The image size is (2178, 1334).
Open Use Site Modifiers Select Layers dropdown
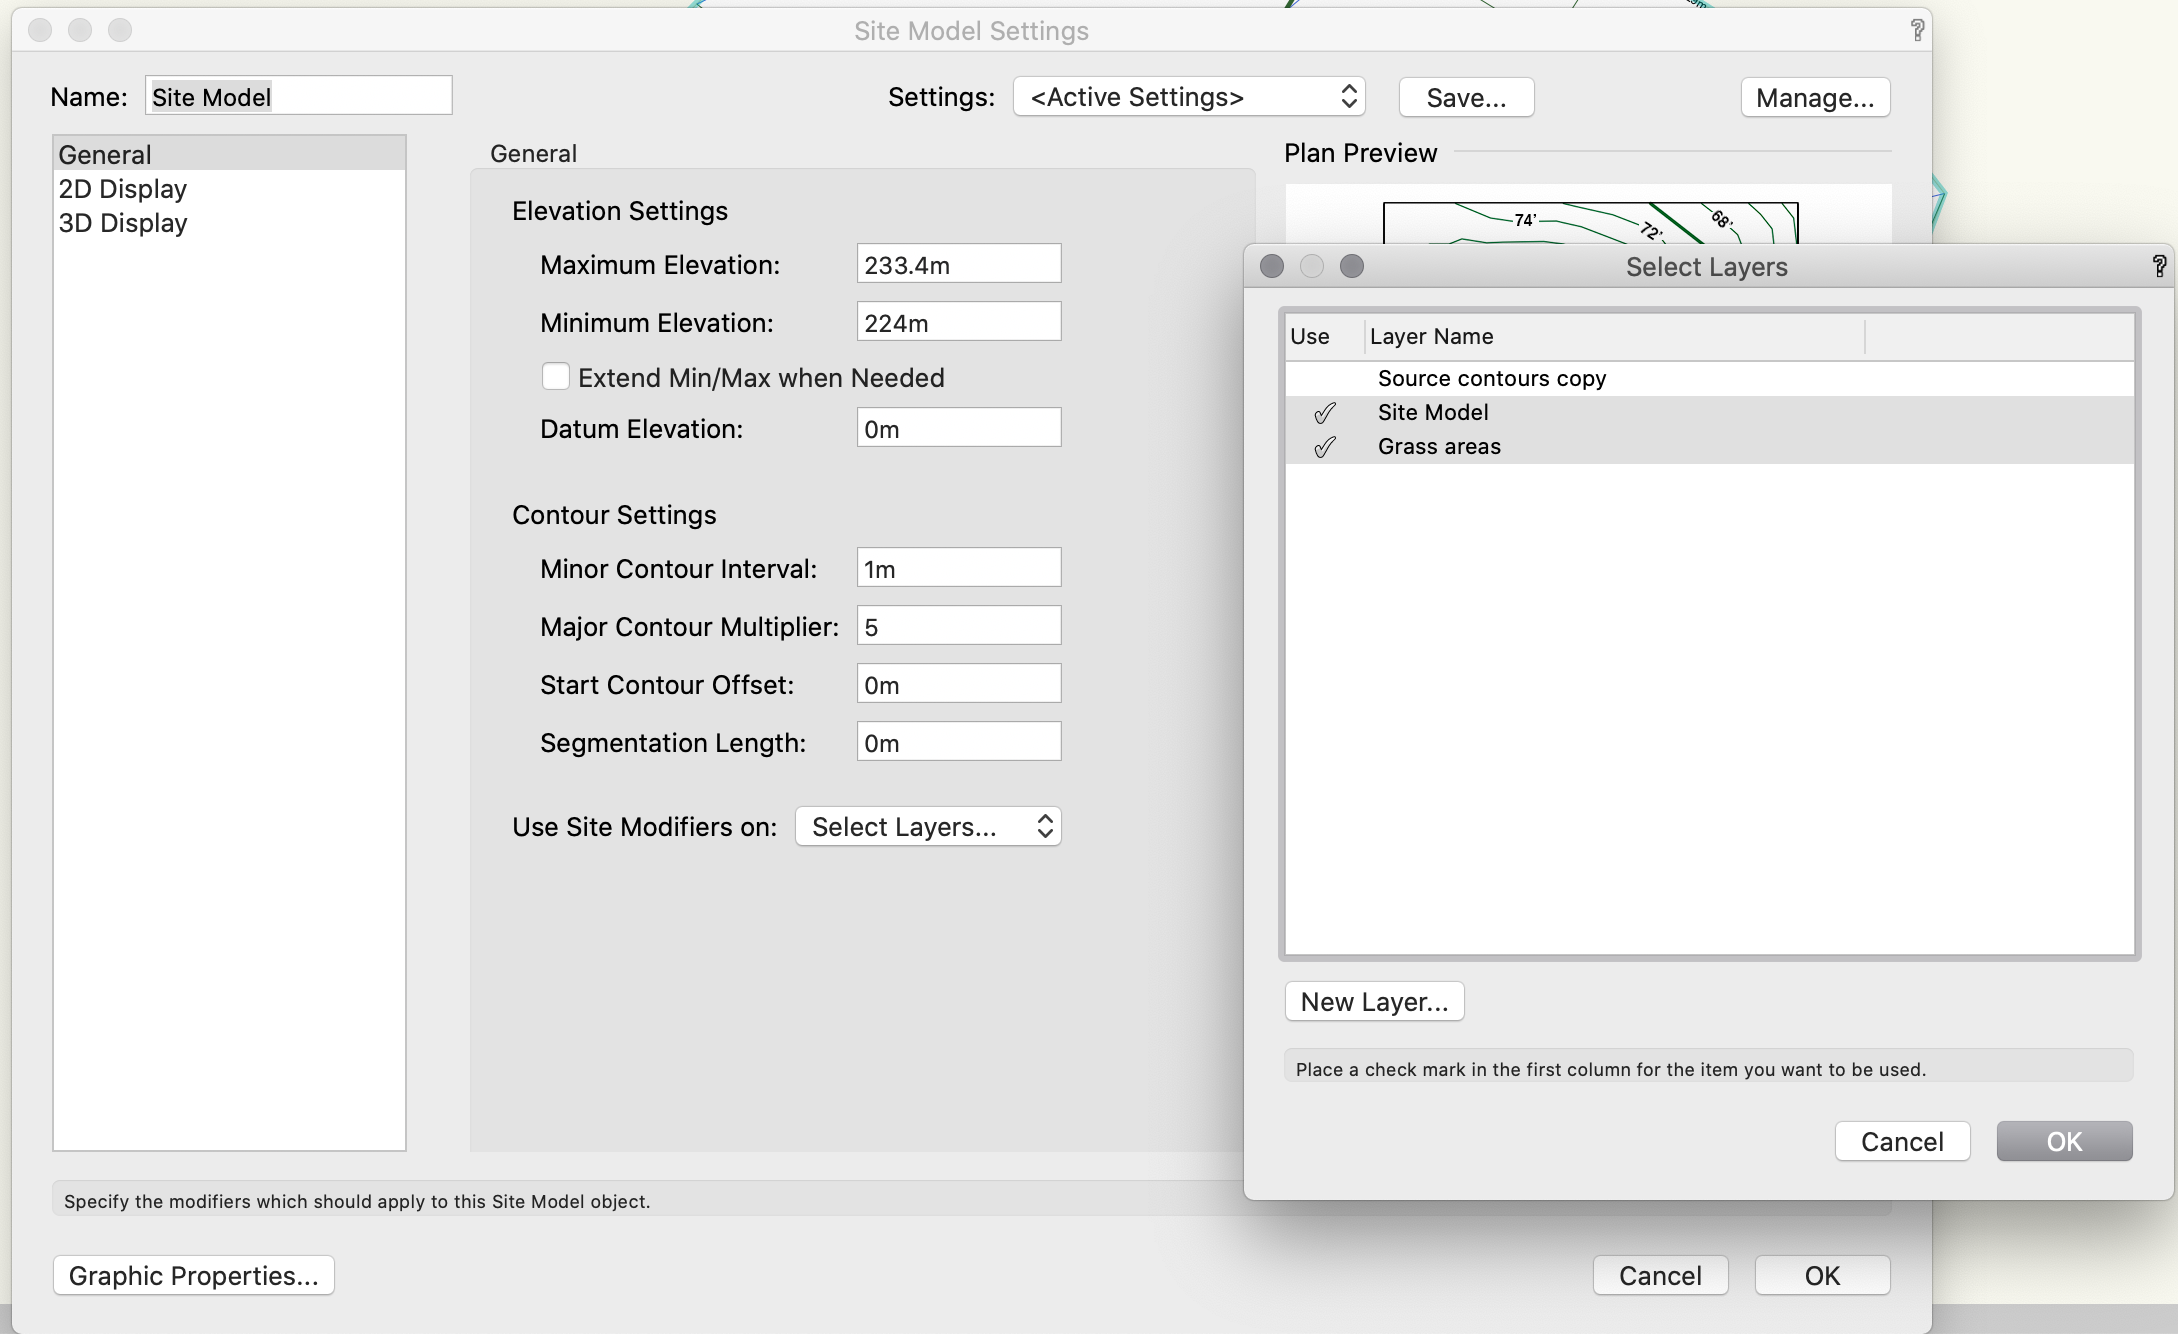pos(927,827)
